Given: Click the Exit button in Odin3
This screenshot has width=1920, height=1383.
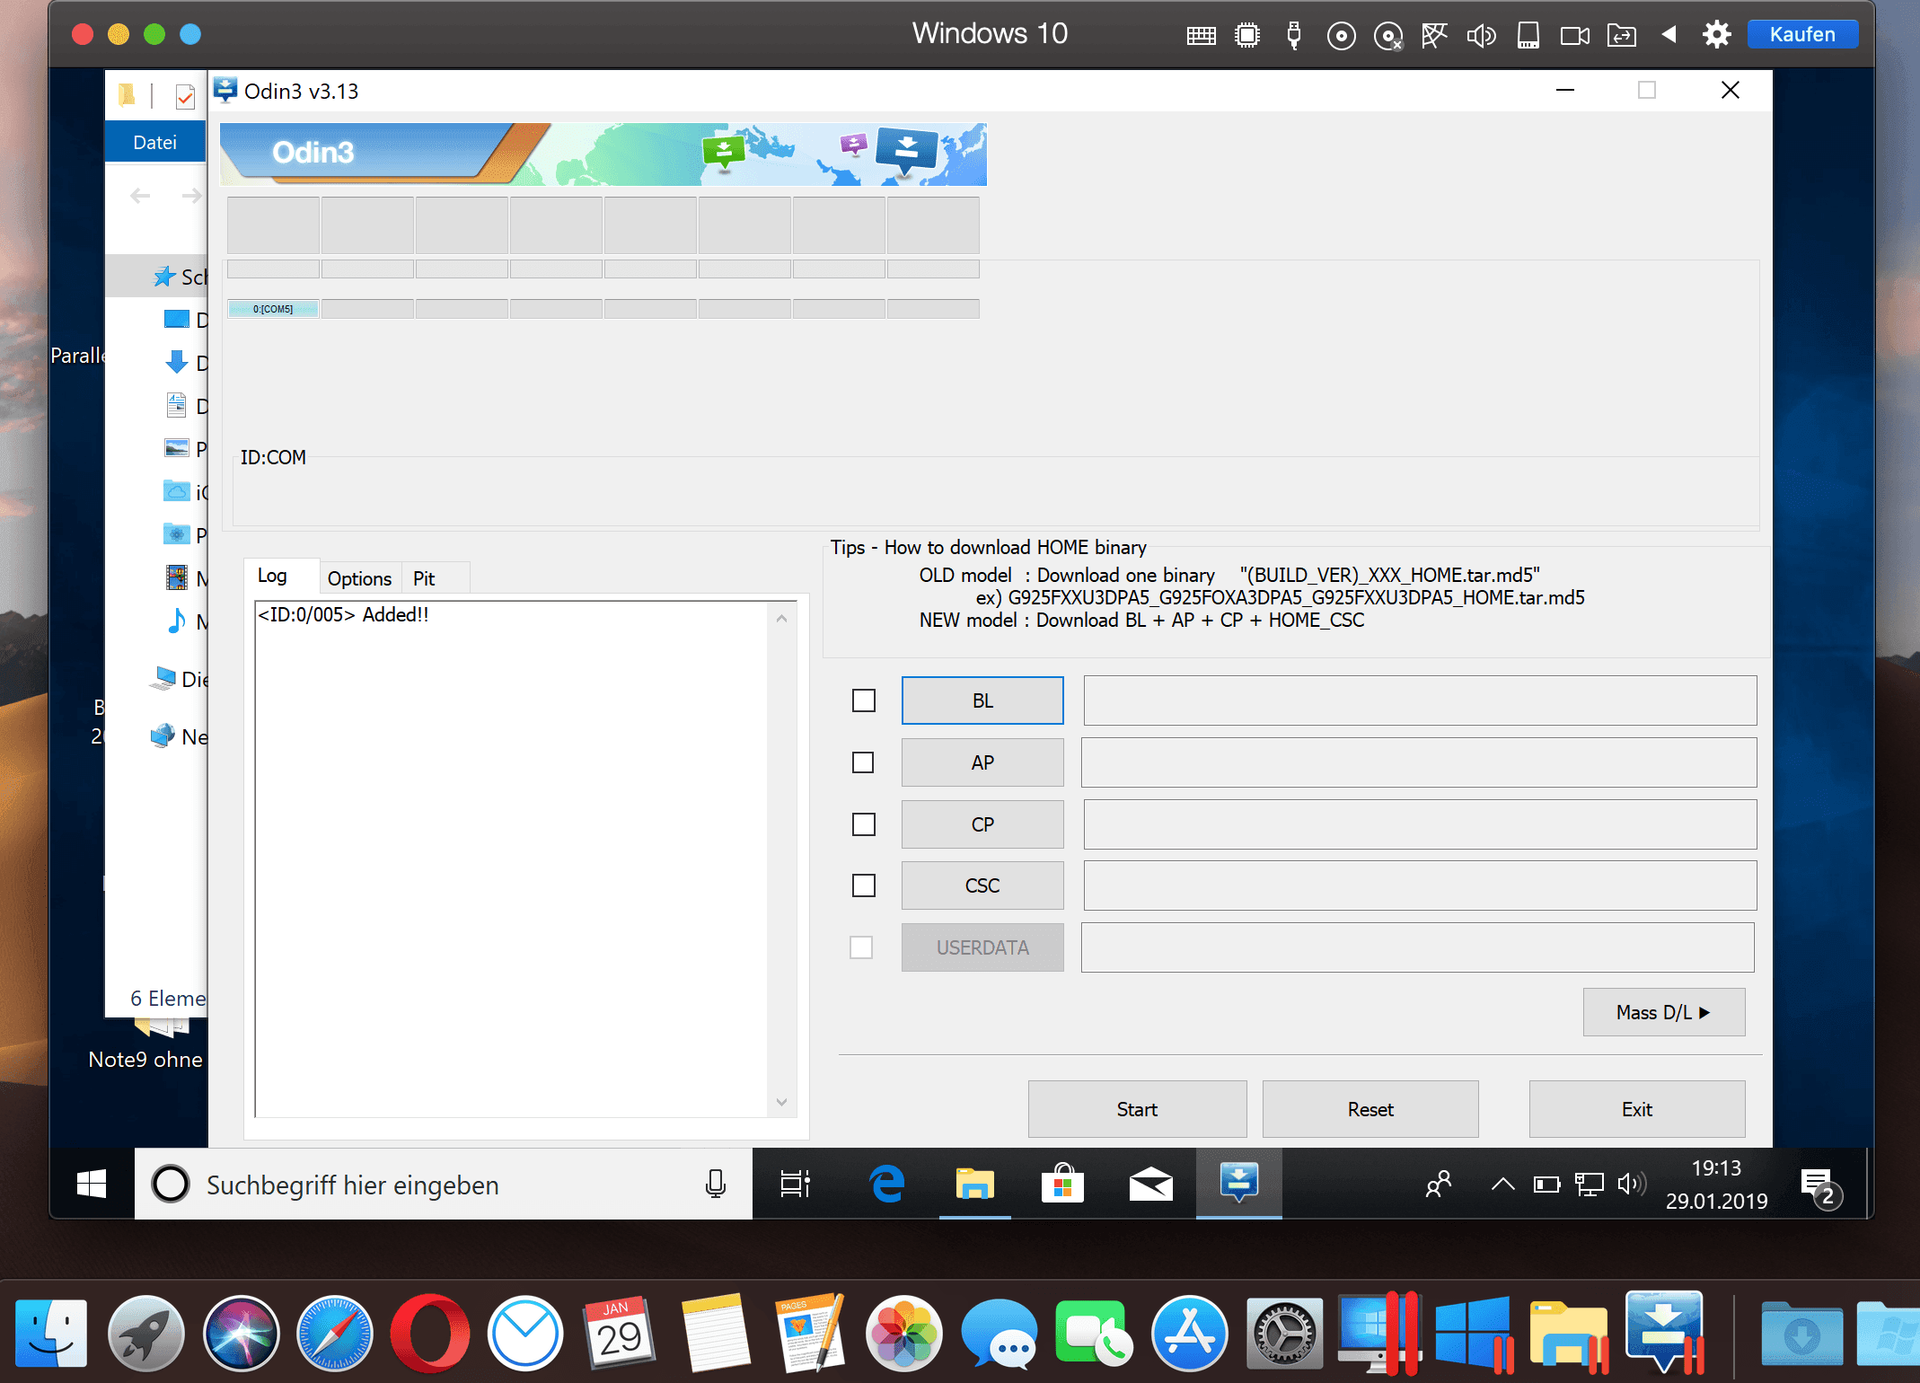Looking at the screenshot, I should (x=1637, y=1109).
